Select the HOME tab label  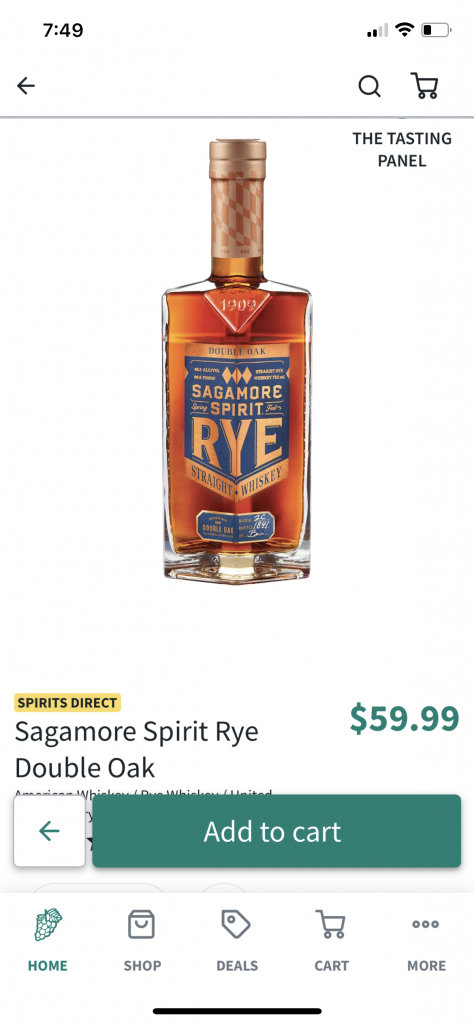[x=48, y=966]
